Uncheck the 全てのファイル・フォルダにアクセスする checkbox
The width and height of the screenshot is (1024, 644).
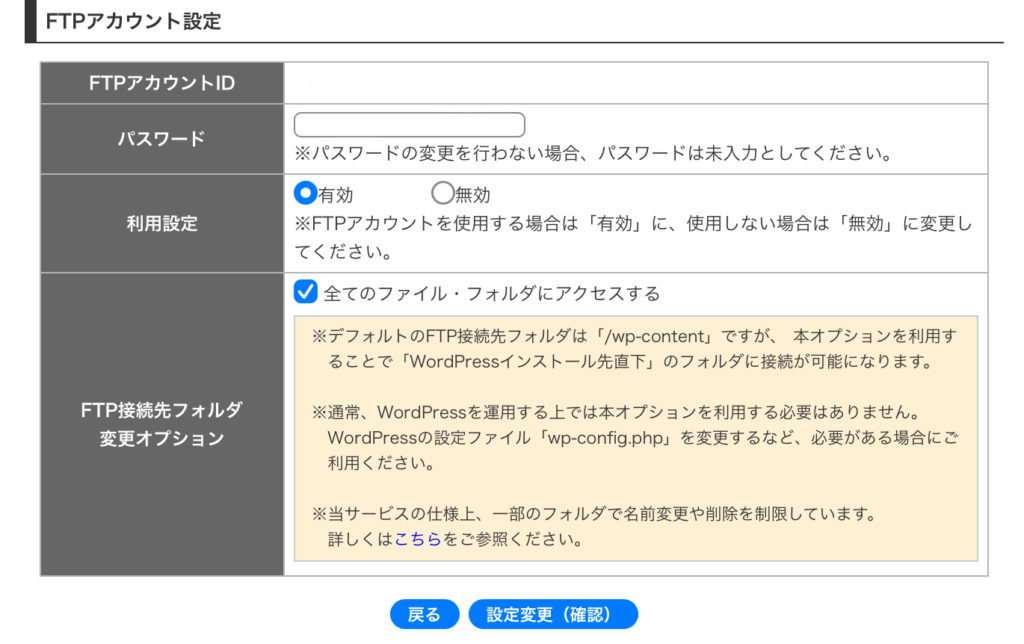coord(306,292)
